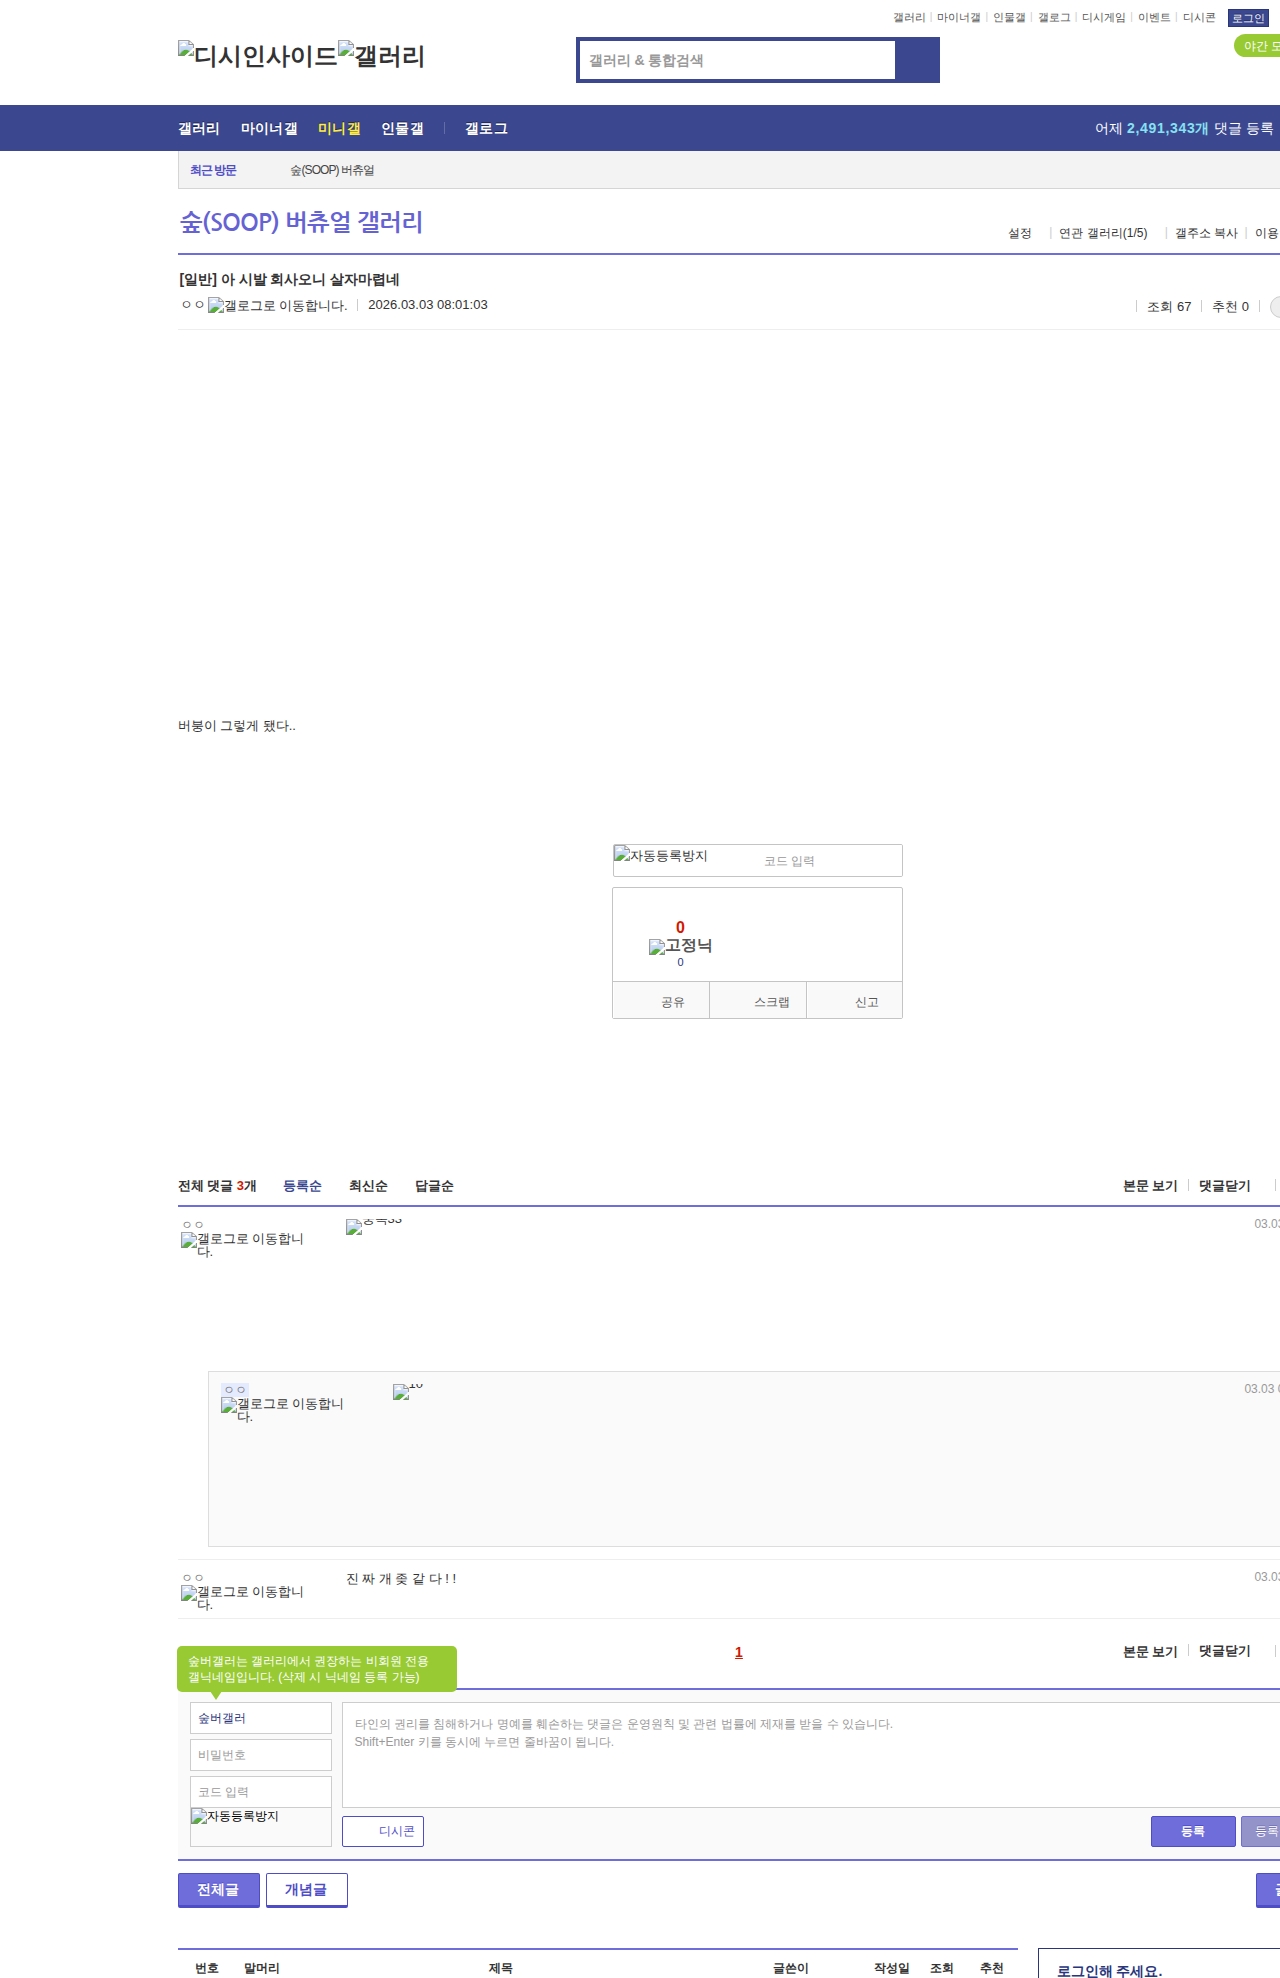Open first commenter's gallog icon

click(x=242, y=1241)
